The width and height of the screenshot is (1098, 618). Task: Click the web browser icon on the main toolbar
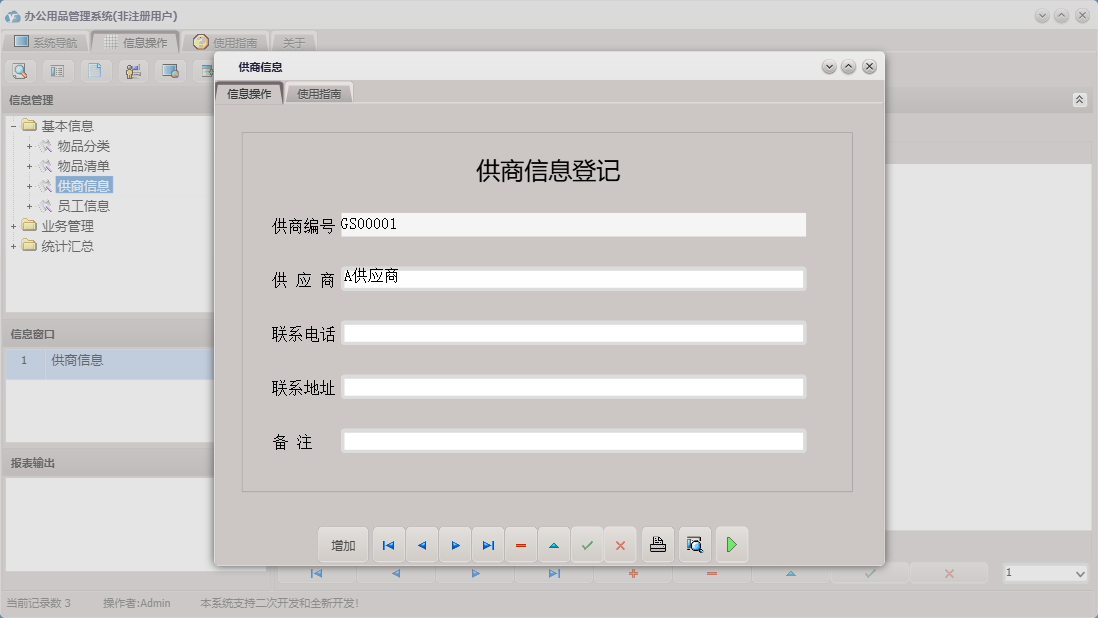[x=170, y=71]
